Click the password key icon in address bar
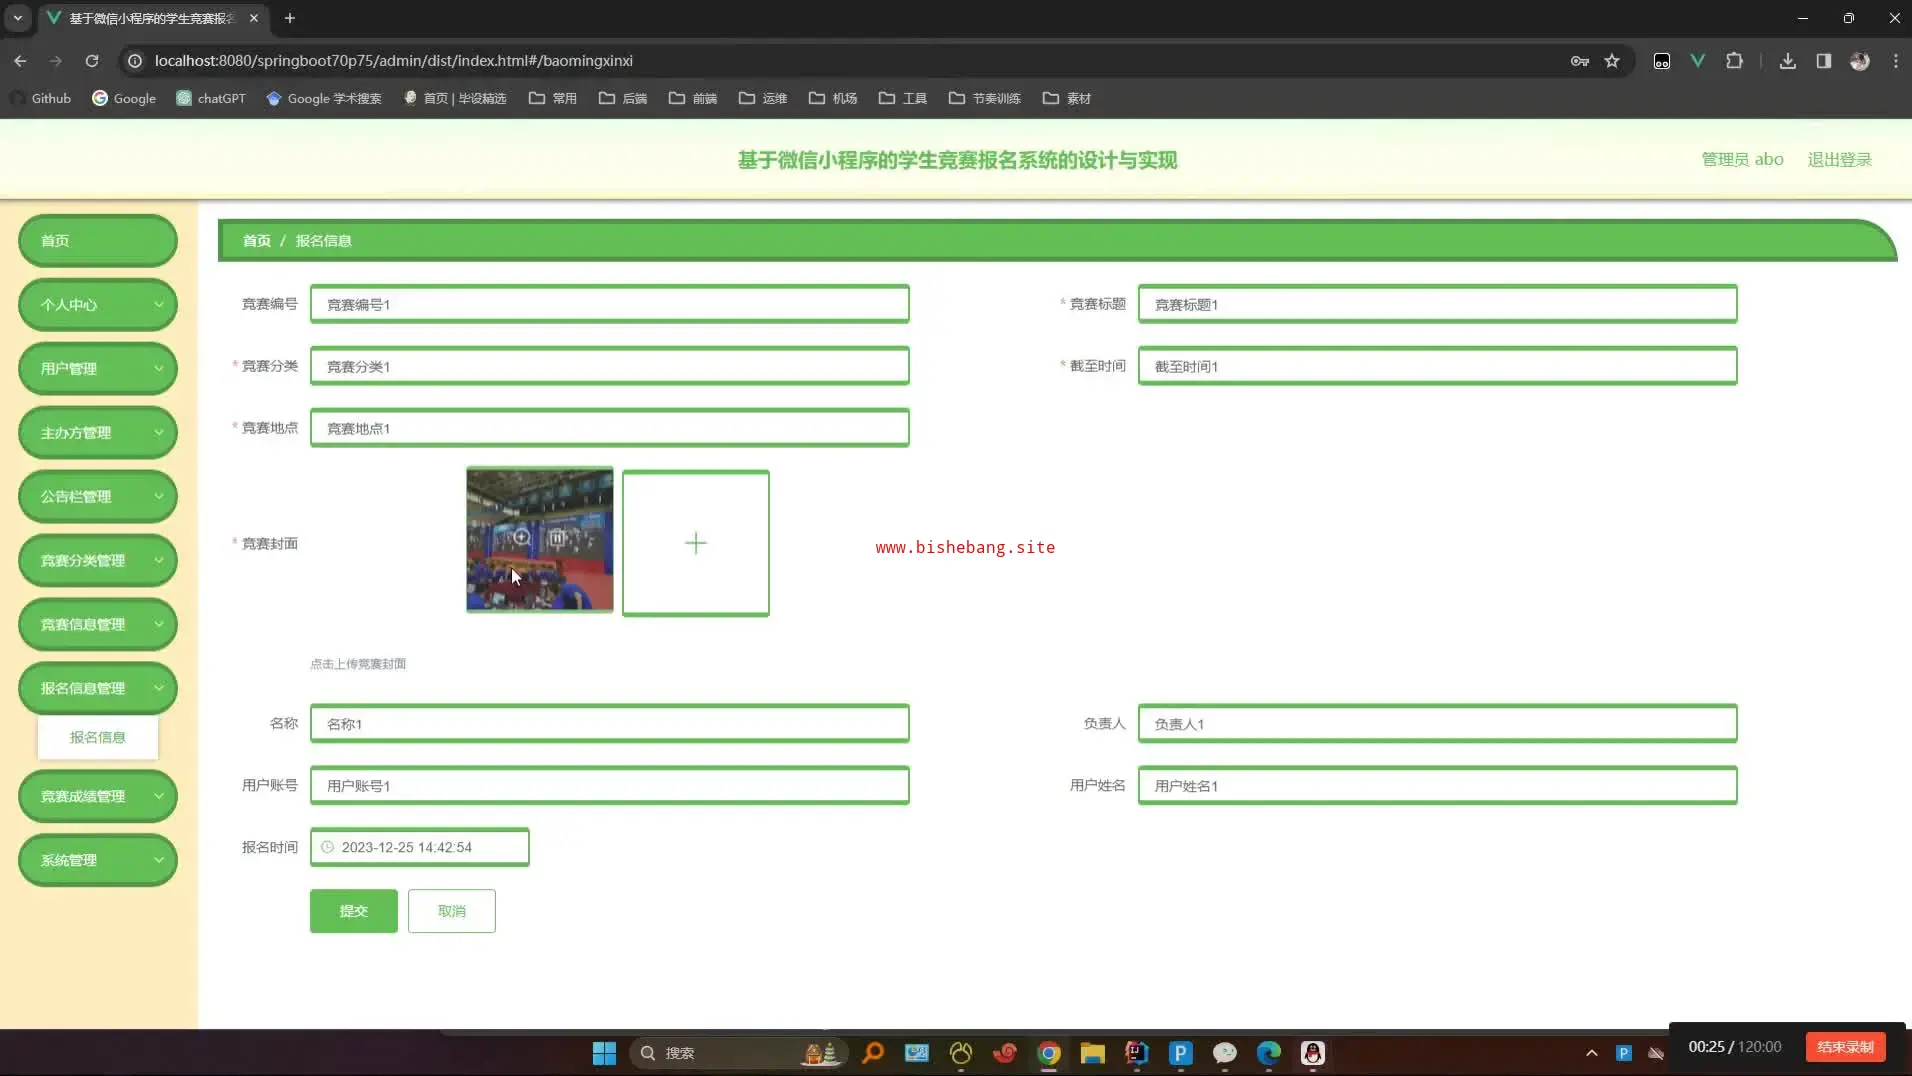This screenshot has height=1076, width=1912. click(1580, 61)
